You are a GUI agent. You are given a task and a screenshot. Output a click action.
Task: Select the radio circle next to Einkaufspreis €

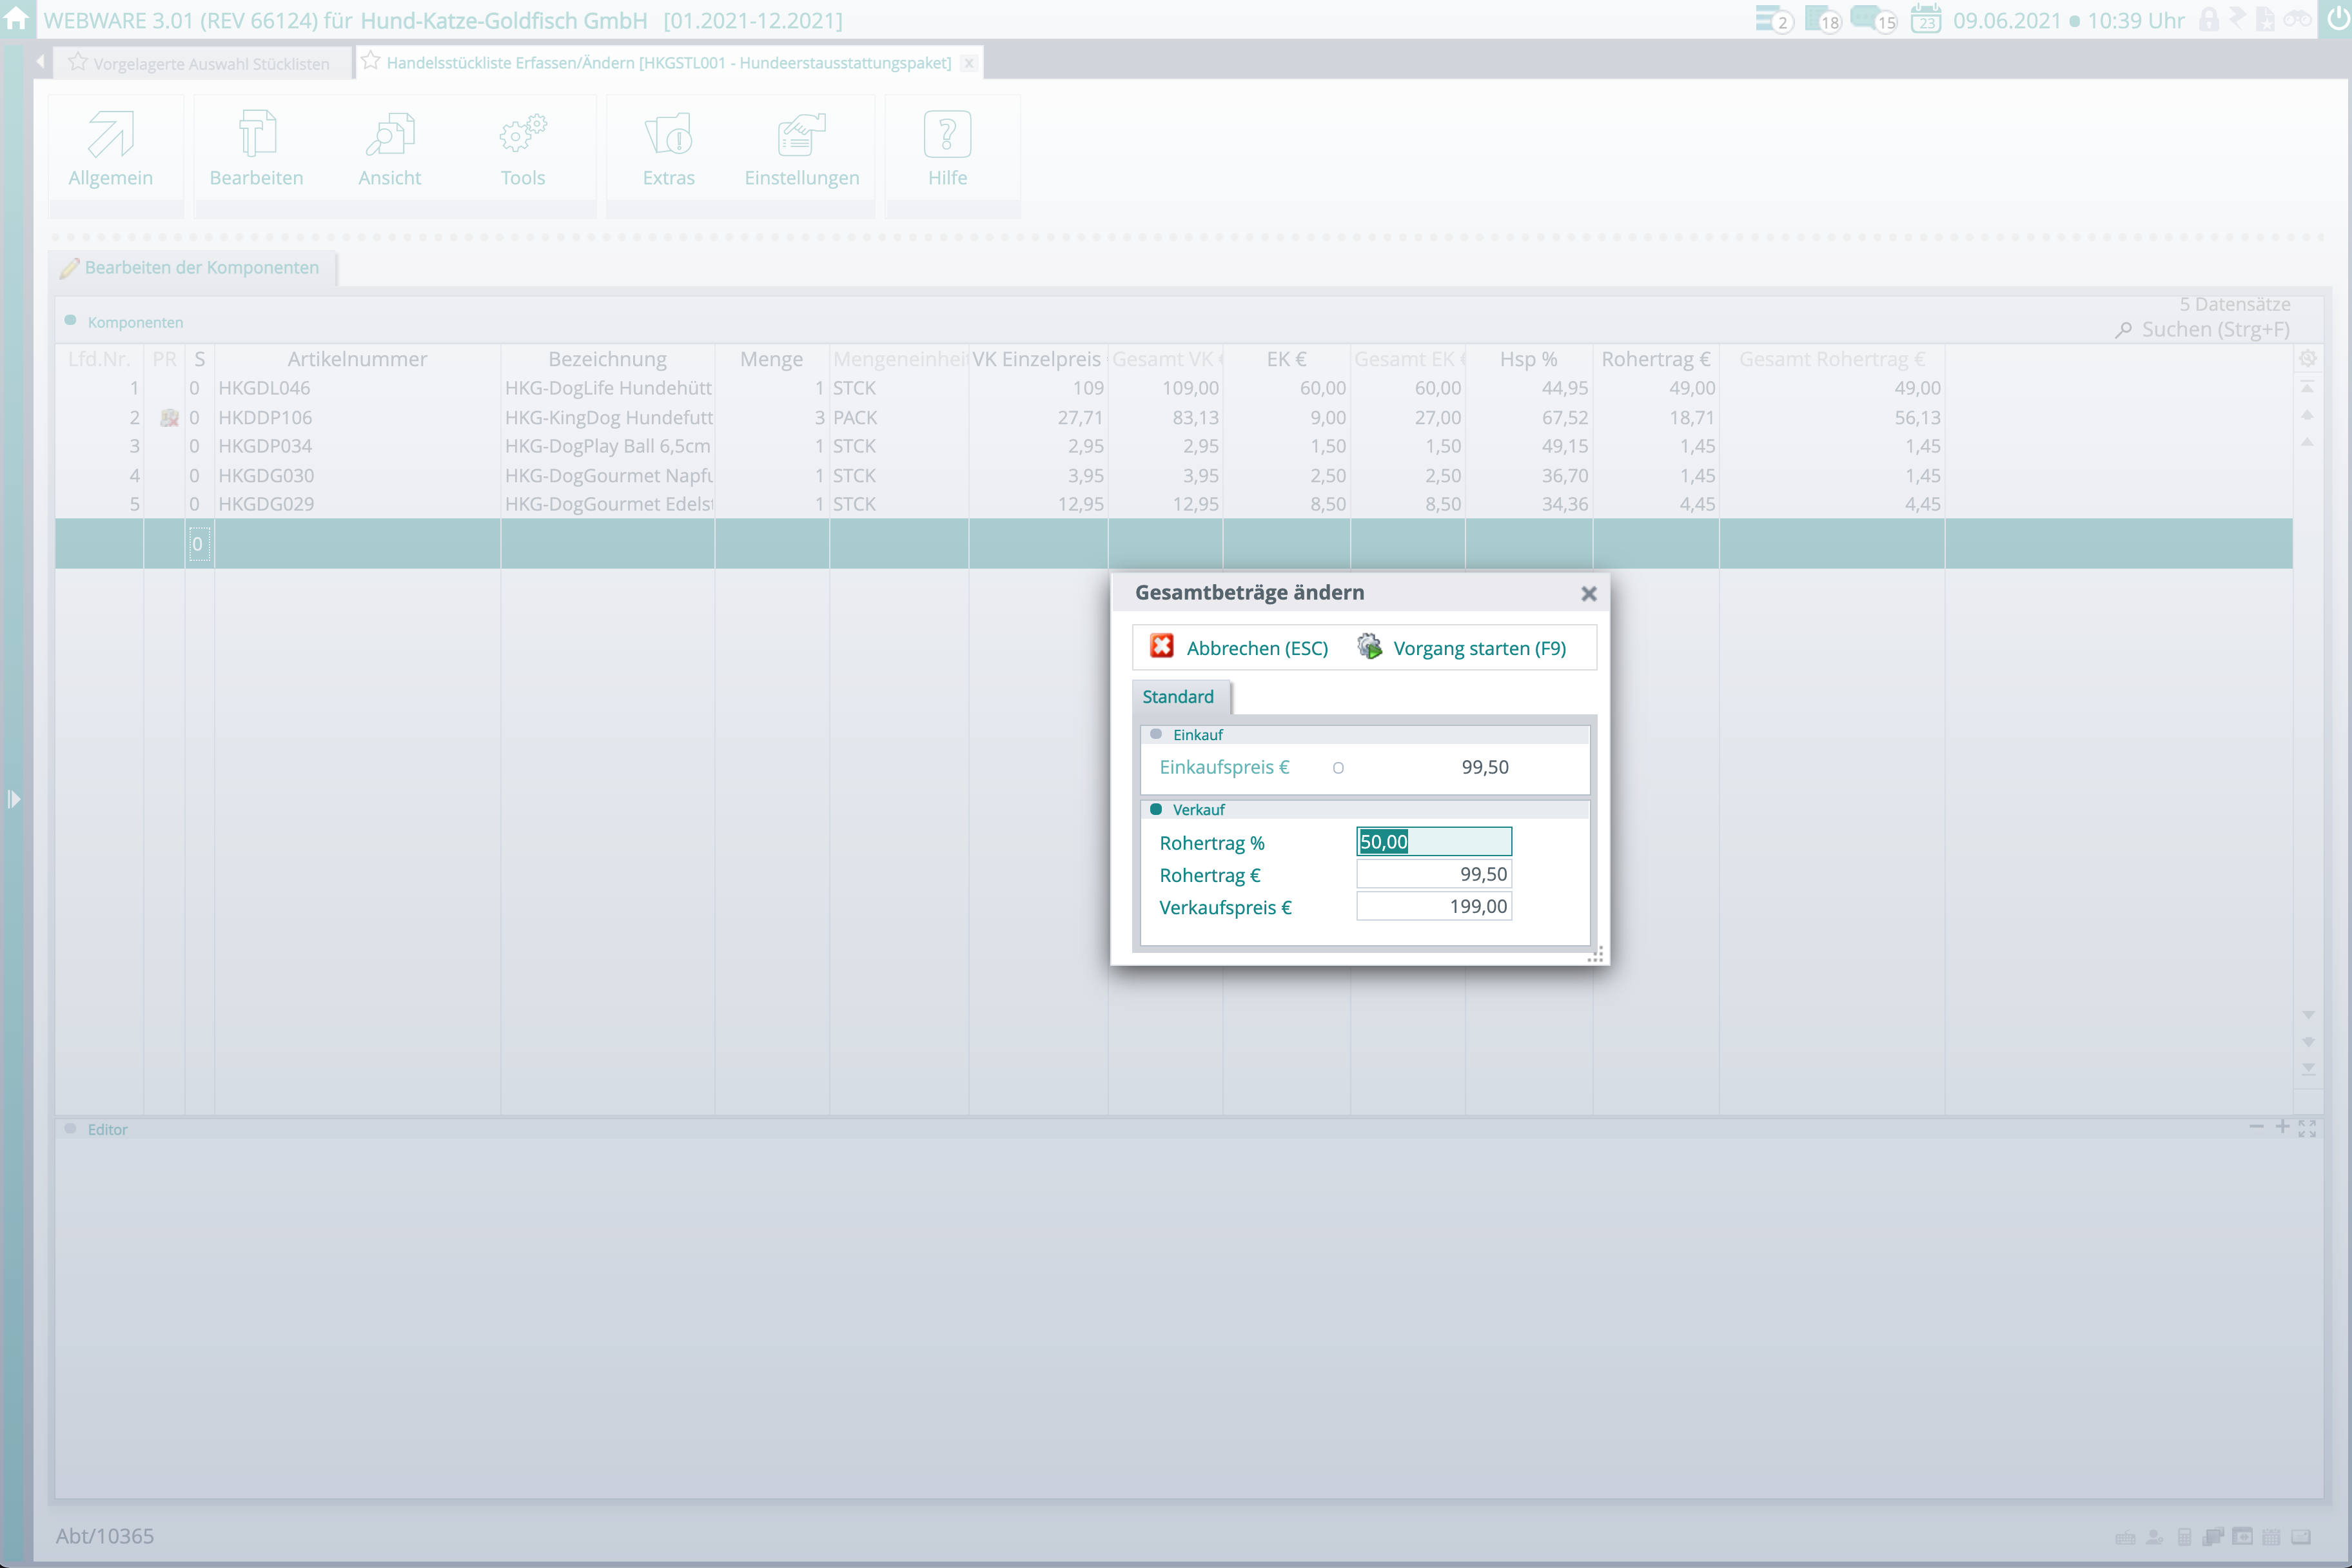click(x=1338, y=768)
